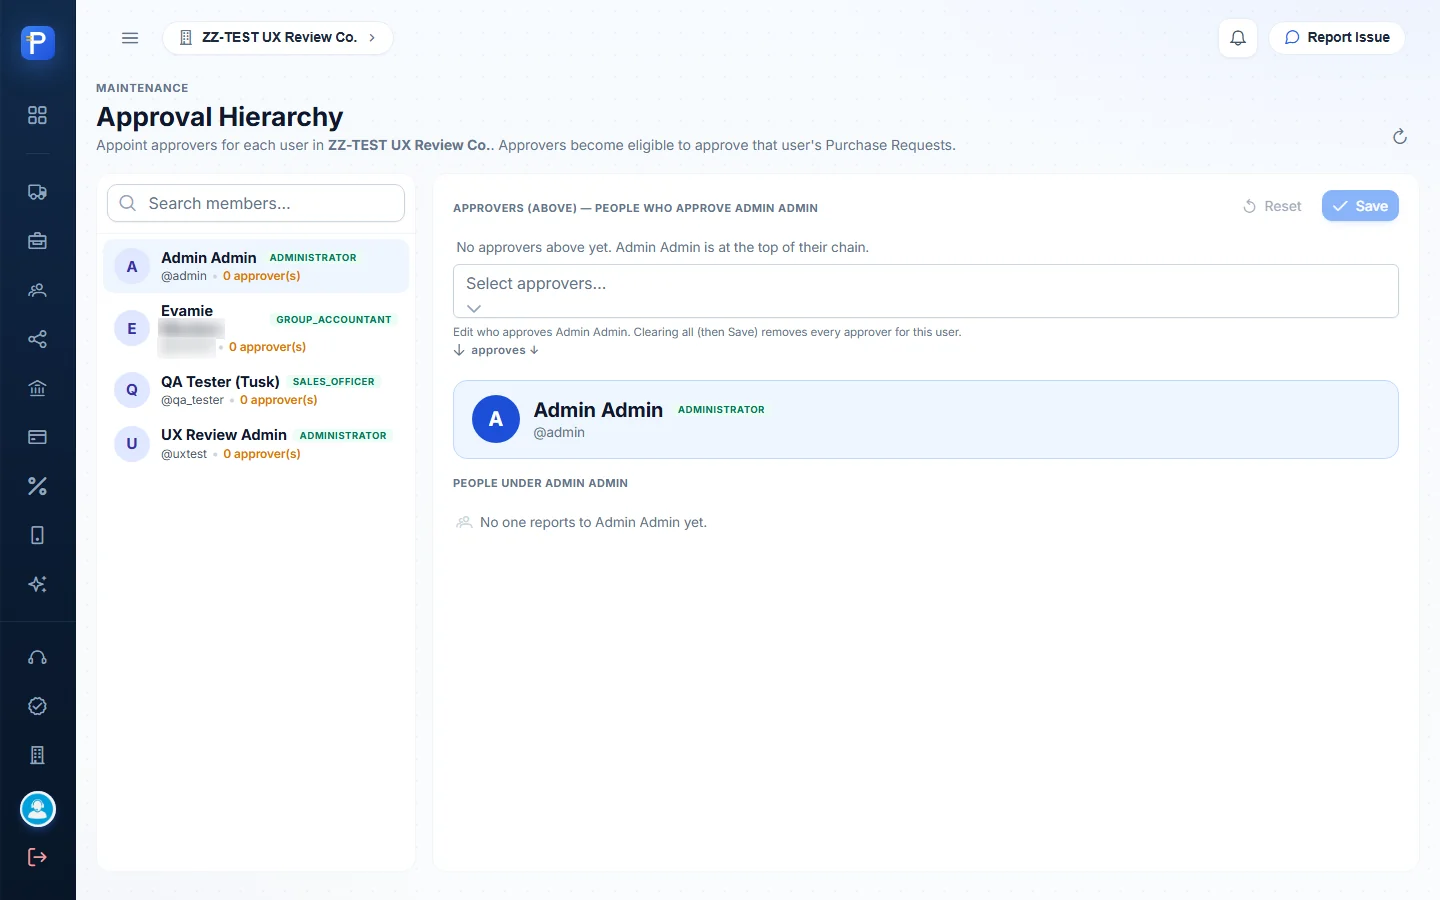
Task: Click the Report Issue button
Action: click(1337, 38)
